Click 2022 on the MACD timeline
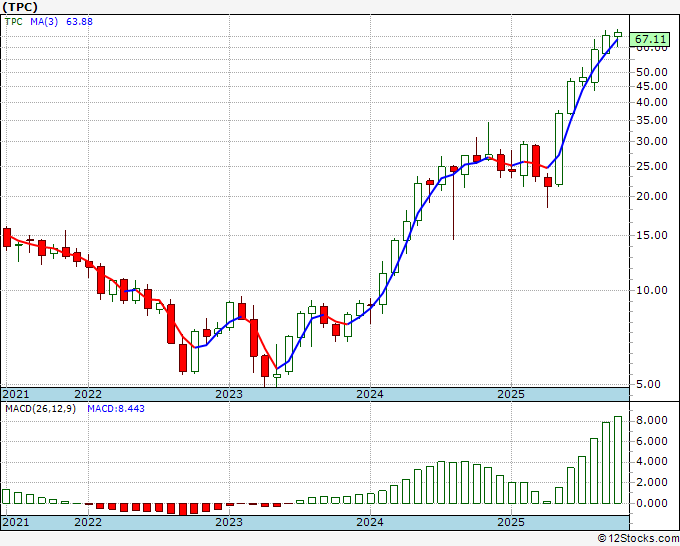Image resolution: width=680 pixels, height=546 pixels. pyautogui.click(x=88, y=522)
